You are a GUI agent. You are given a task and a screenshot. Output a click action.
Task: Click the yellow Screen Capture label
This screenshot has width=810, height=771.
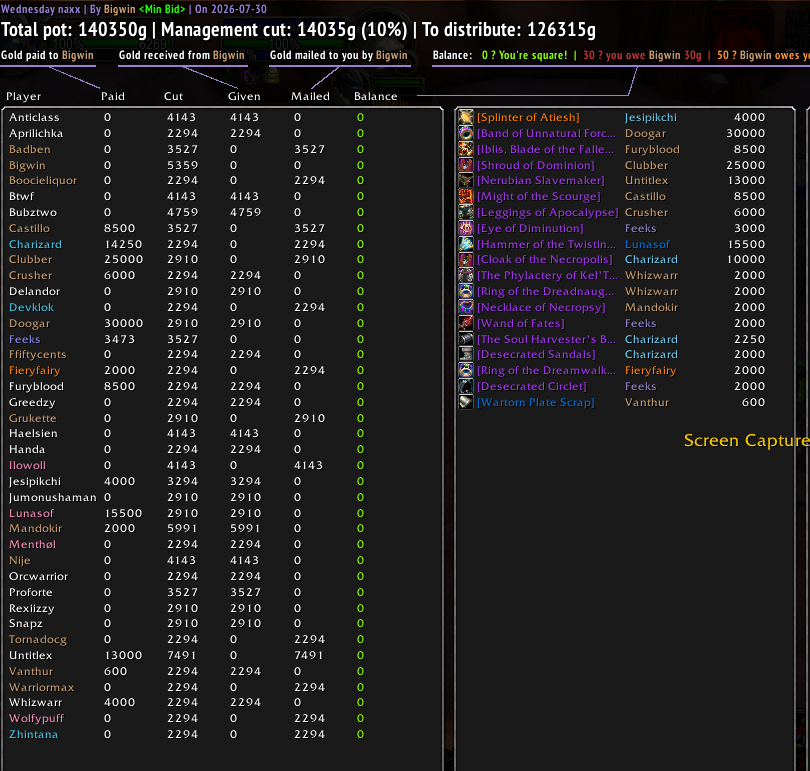[746, 440]
